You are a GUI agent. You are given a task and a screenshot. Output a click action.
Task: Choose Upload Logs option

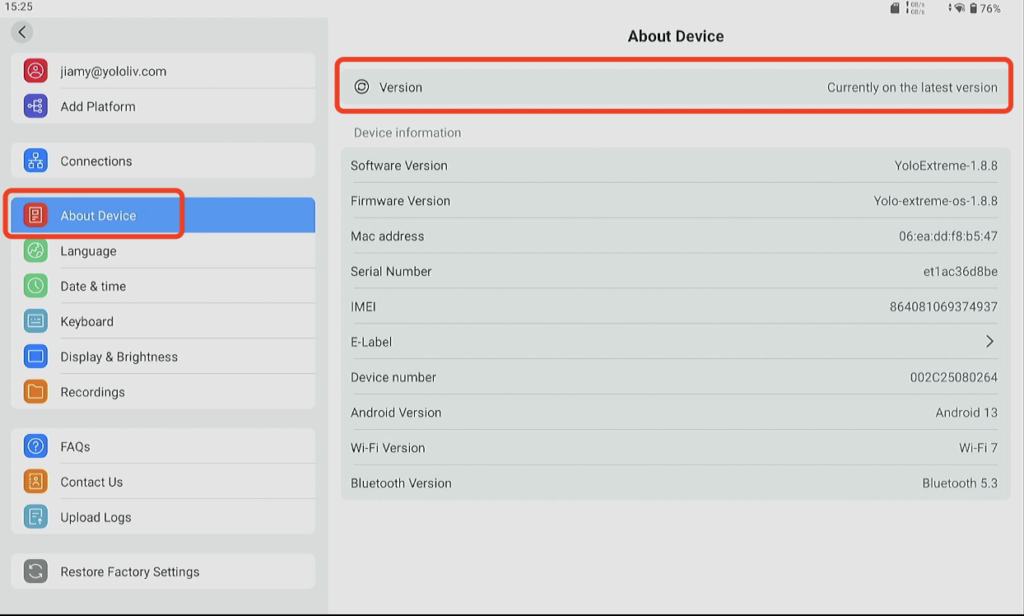click(x=163, y=517)
